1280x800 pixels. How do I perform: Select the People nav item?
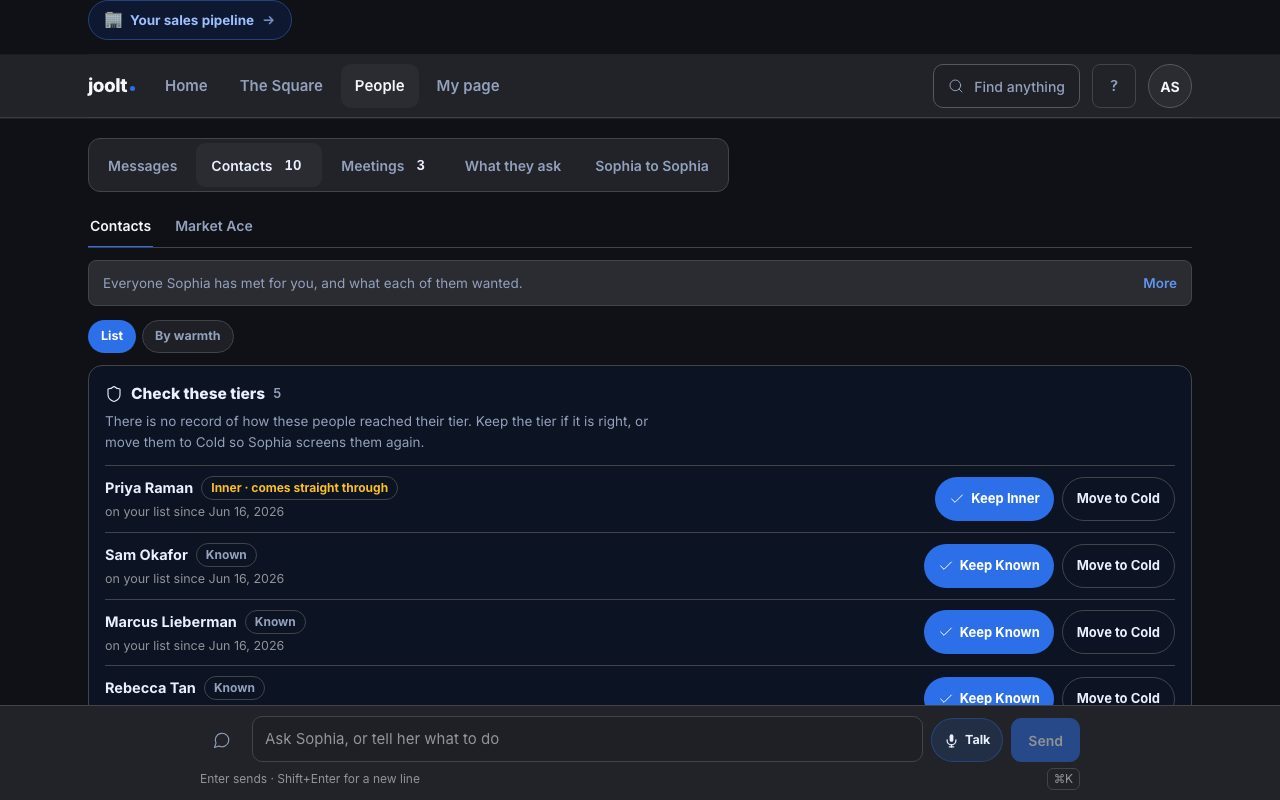click(x=380, y=86)
